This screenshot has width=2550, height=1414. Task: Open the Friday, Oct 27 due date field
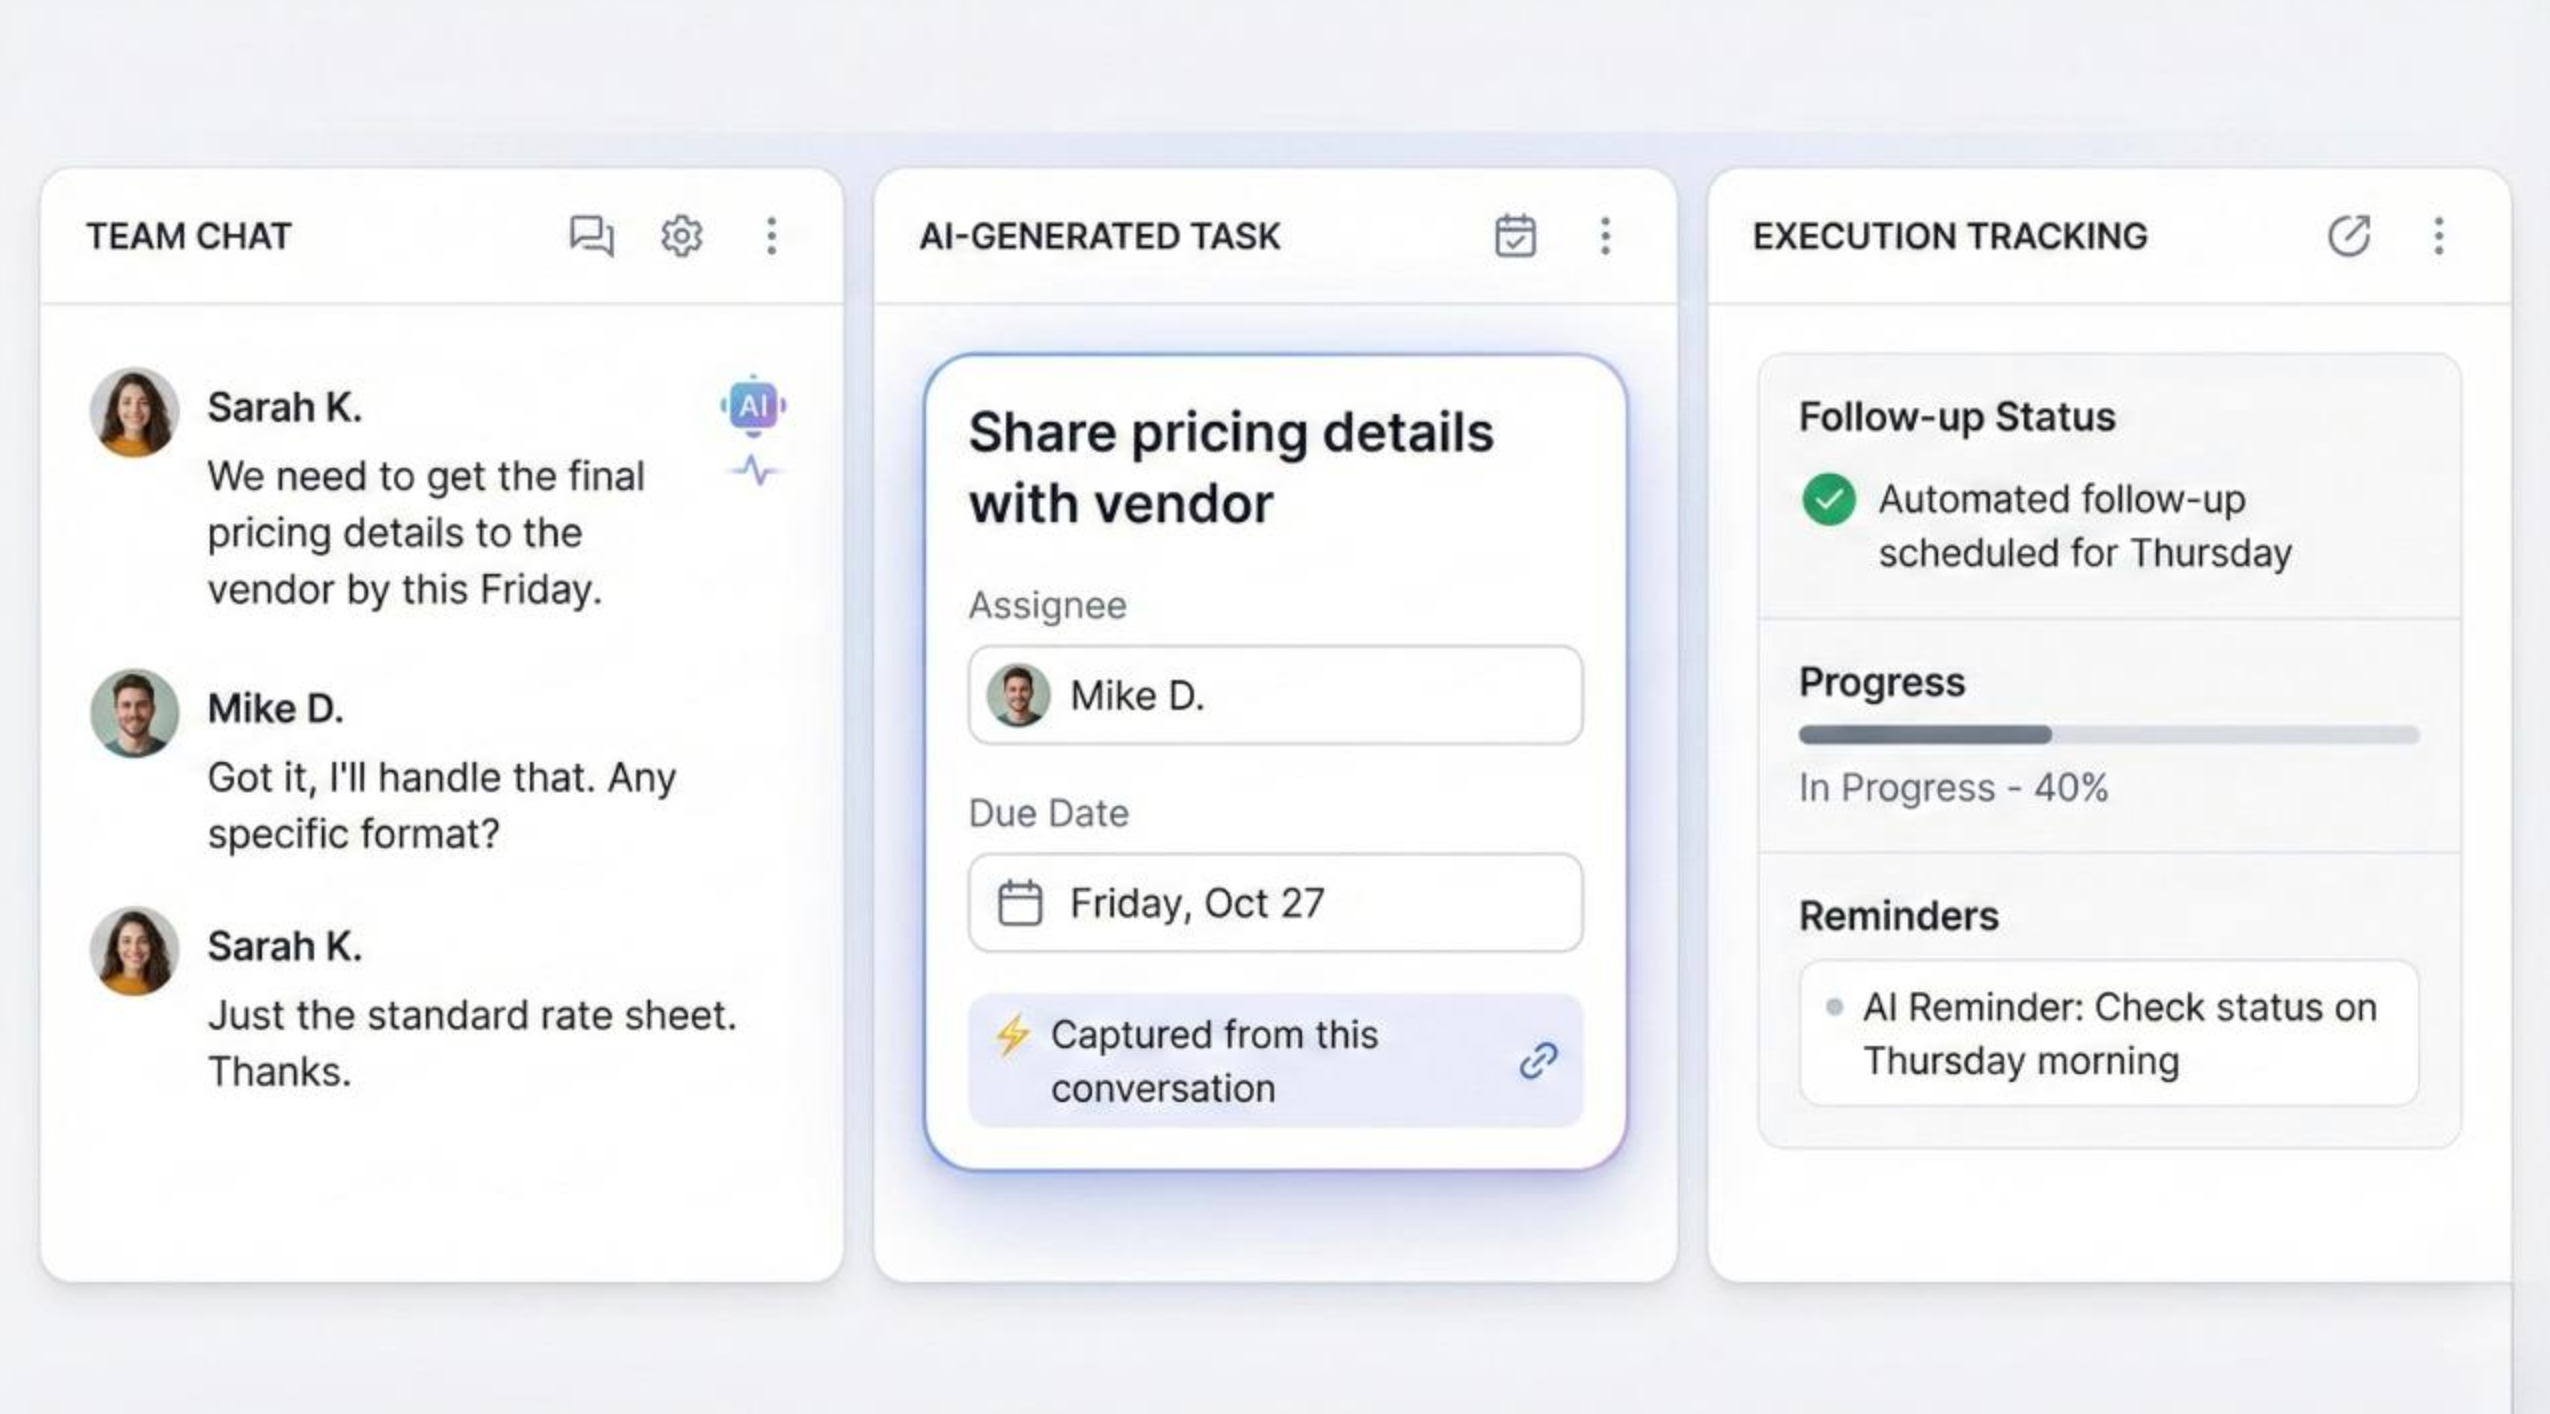tap(1275, 903)
